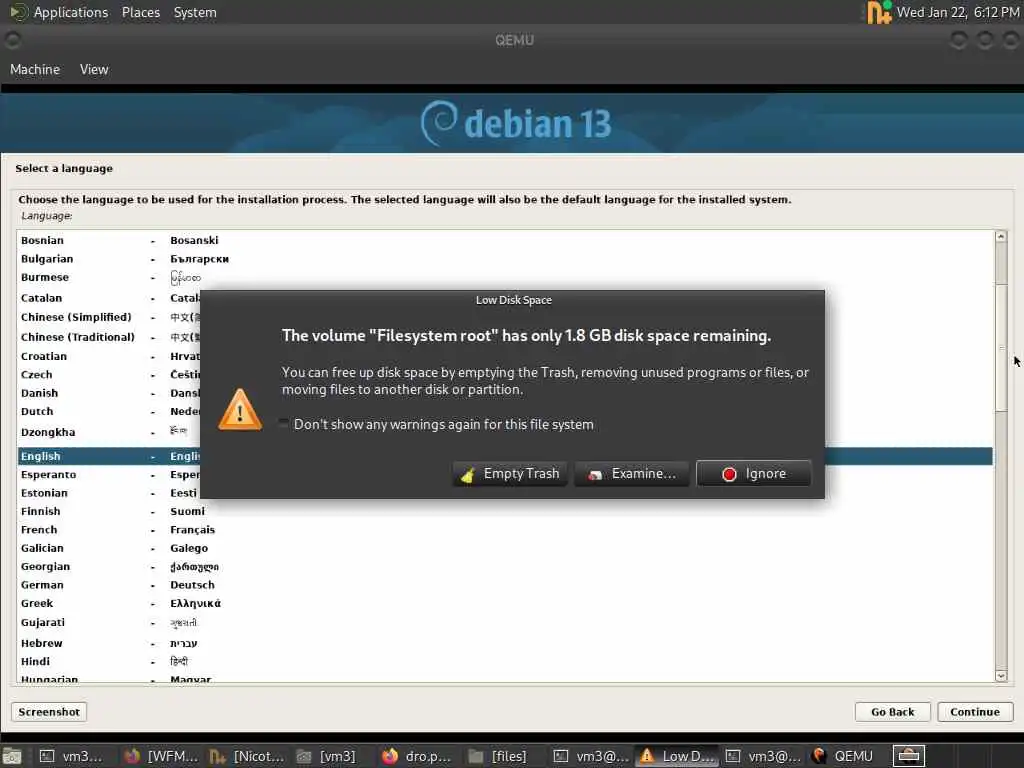Select Bulgarian in the language list

click(x=505, y=259)
